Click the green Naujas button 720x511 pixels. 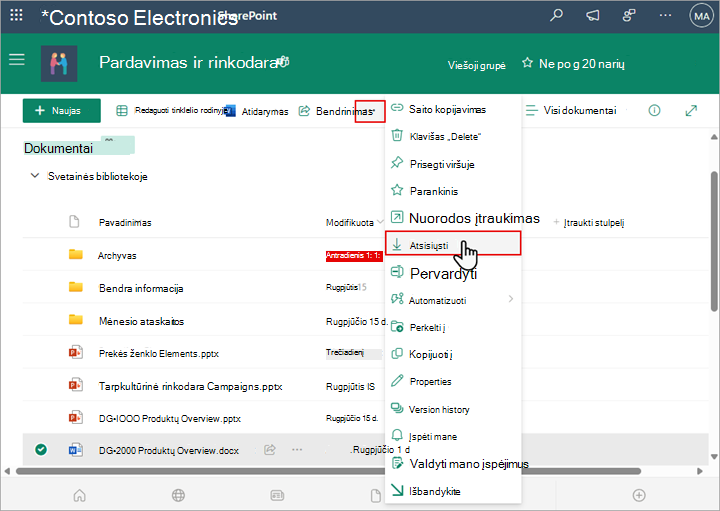pos(62,111)
